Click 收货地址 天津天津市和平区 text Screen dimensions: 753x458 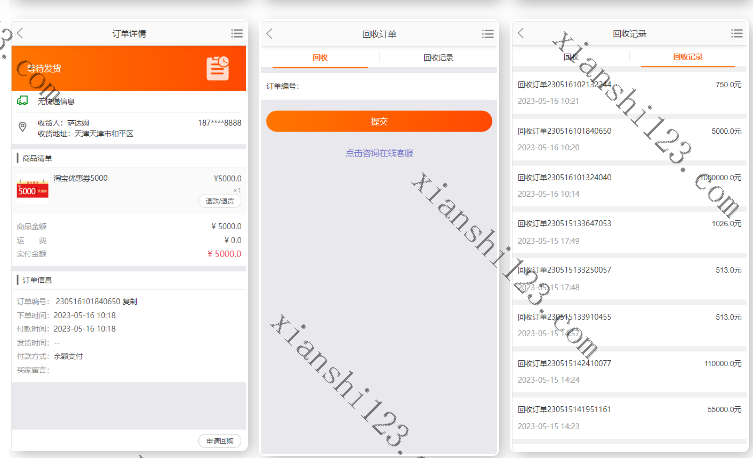[x=85, y=133]
